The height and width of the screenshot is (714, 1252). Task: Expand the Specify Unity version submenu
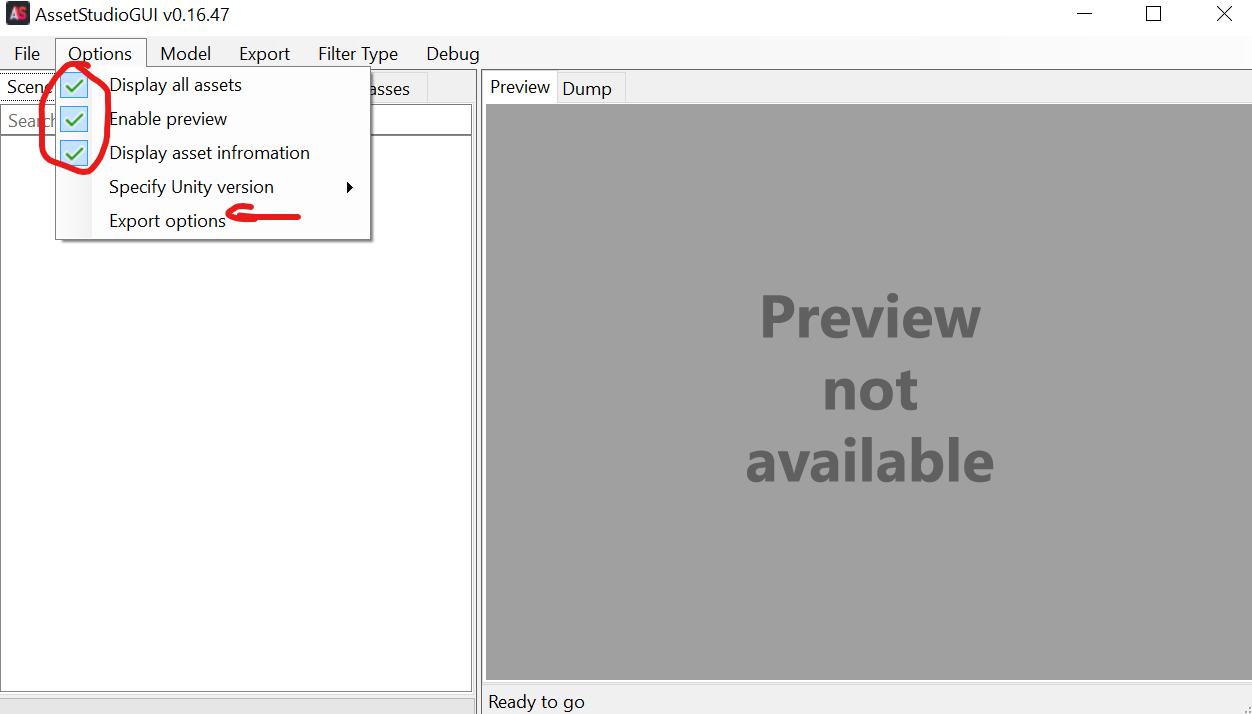coord(214,187)
